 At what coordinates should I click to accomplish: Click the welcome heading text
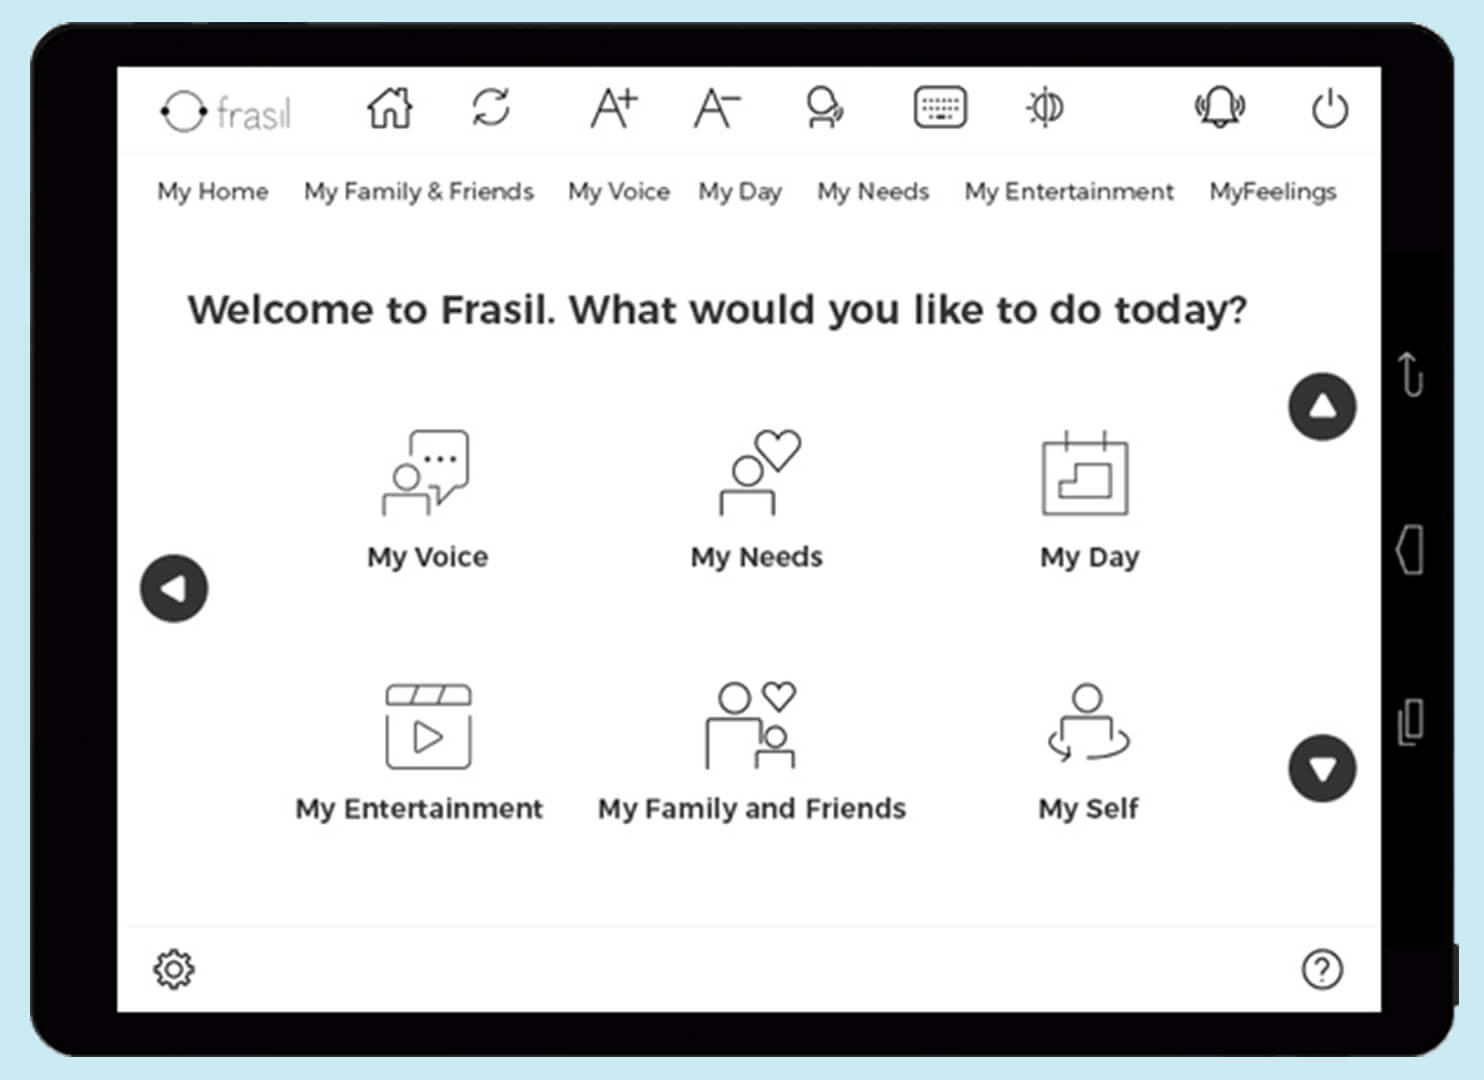click(x=717, y=310)
